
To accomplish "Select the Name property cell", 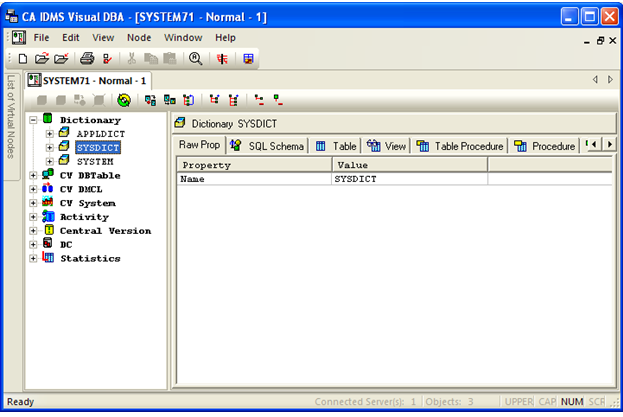I will pos(254,179).
